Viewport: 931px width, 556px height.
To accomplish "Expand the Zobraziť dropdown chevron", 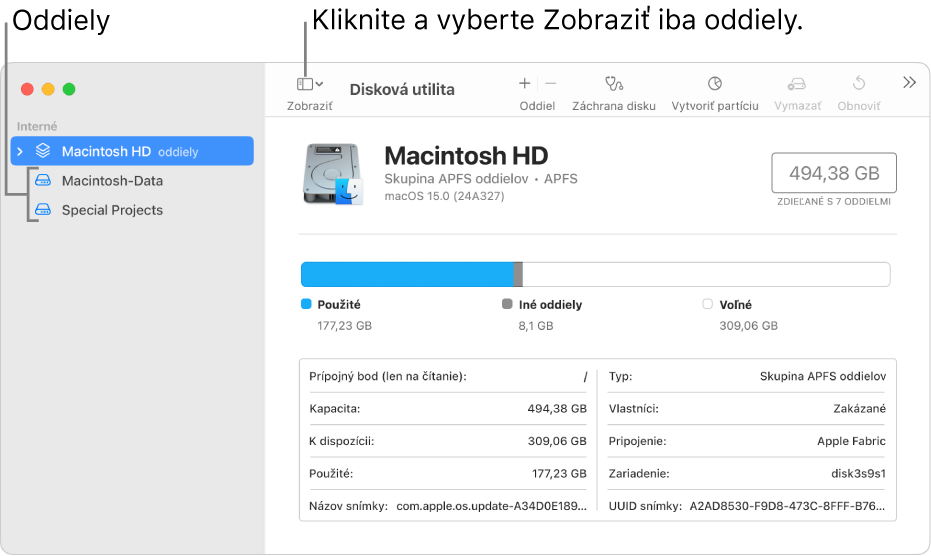I will pyautogui.click(x=319, y=84).
